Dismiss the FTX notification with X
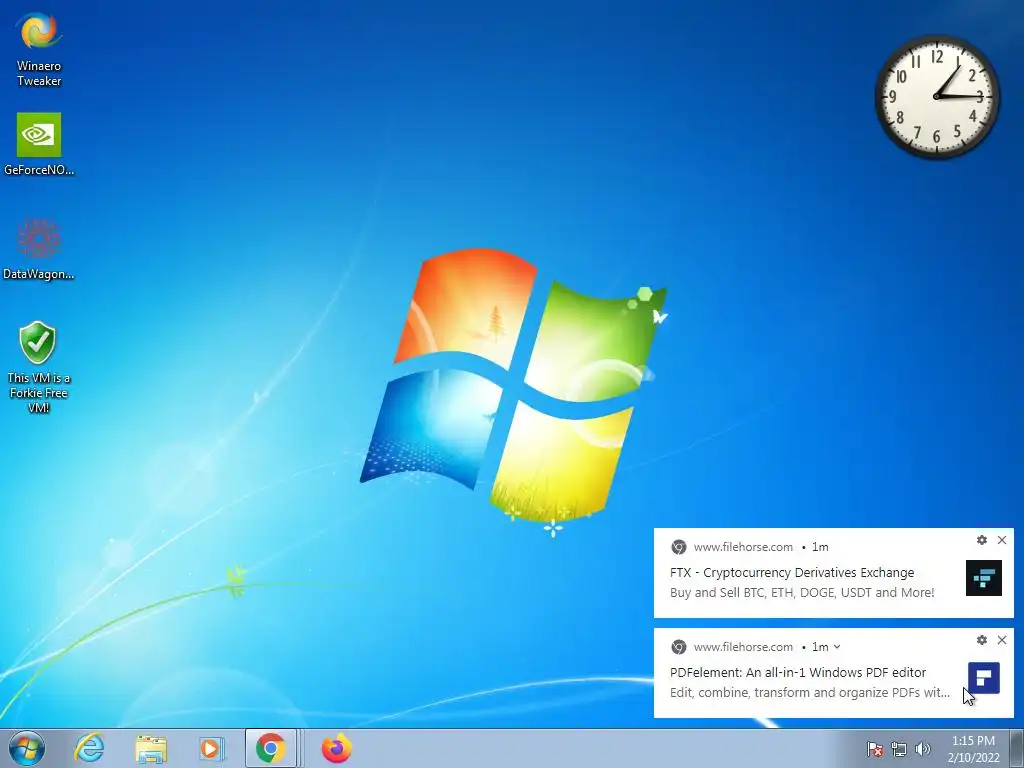The width and height of the screenshot is (1024, 768). coord(1002,540)
